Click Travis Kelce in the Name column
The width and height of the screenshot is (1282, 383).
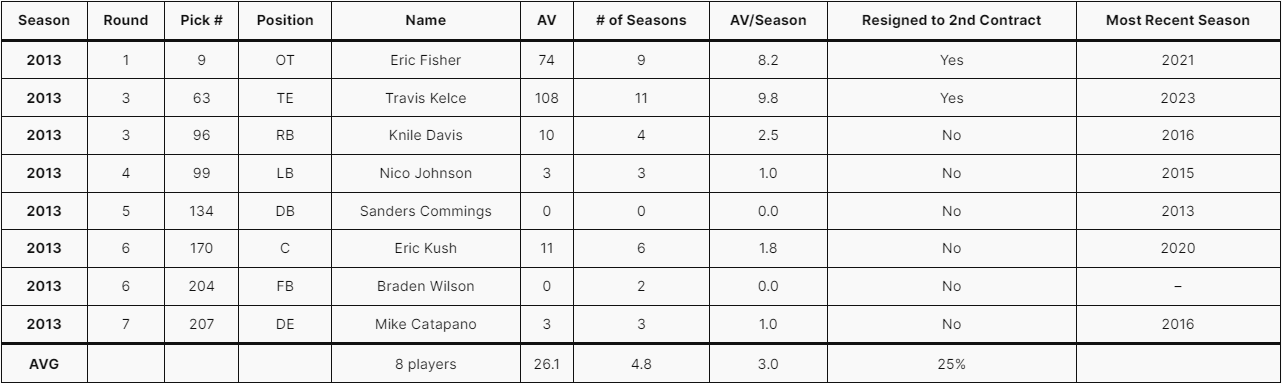tap(426, 98)
